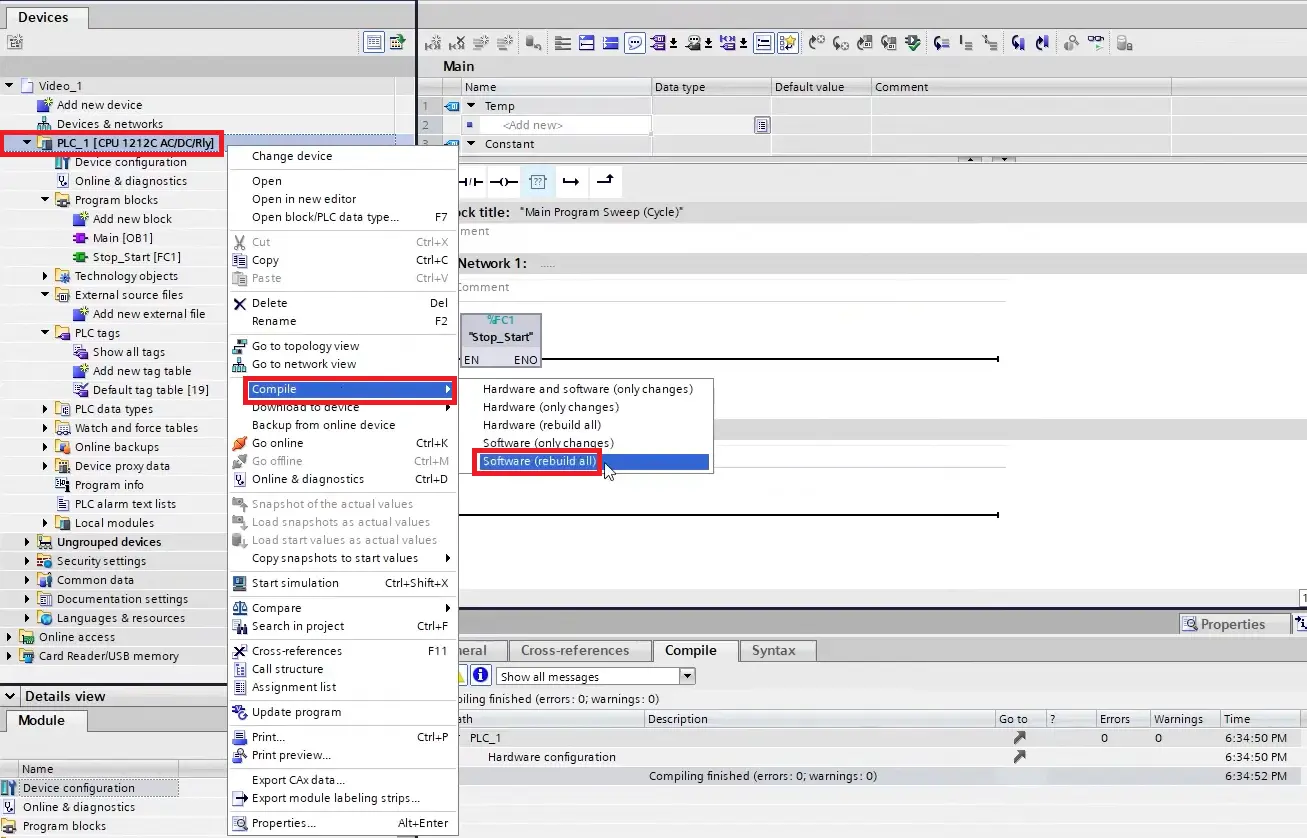Collapse the Program blocks folder
The height and width of the screenshot is (838, 1307).
coord(44,199)
